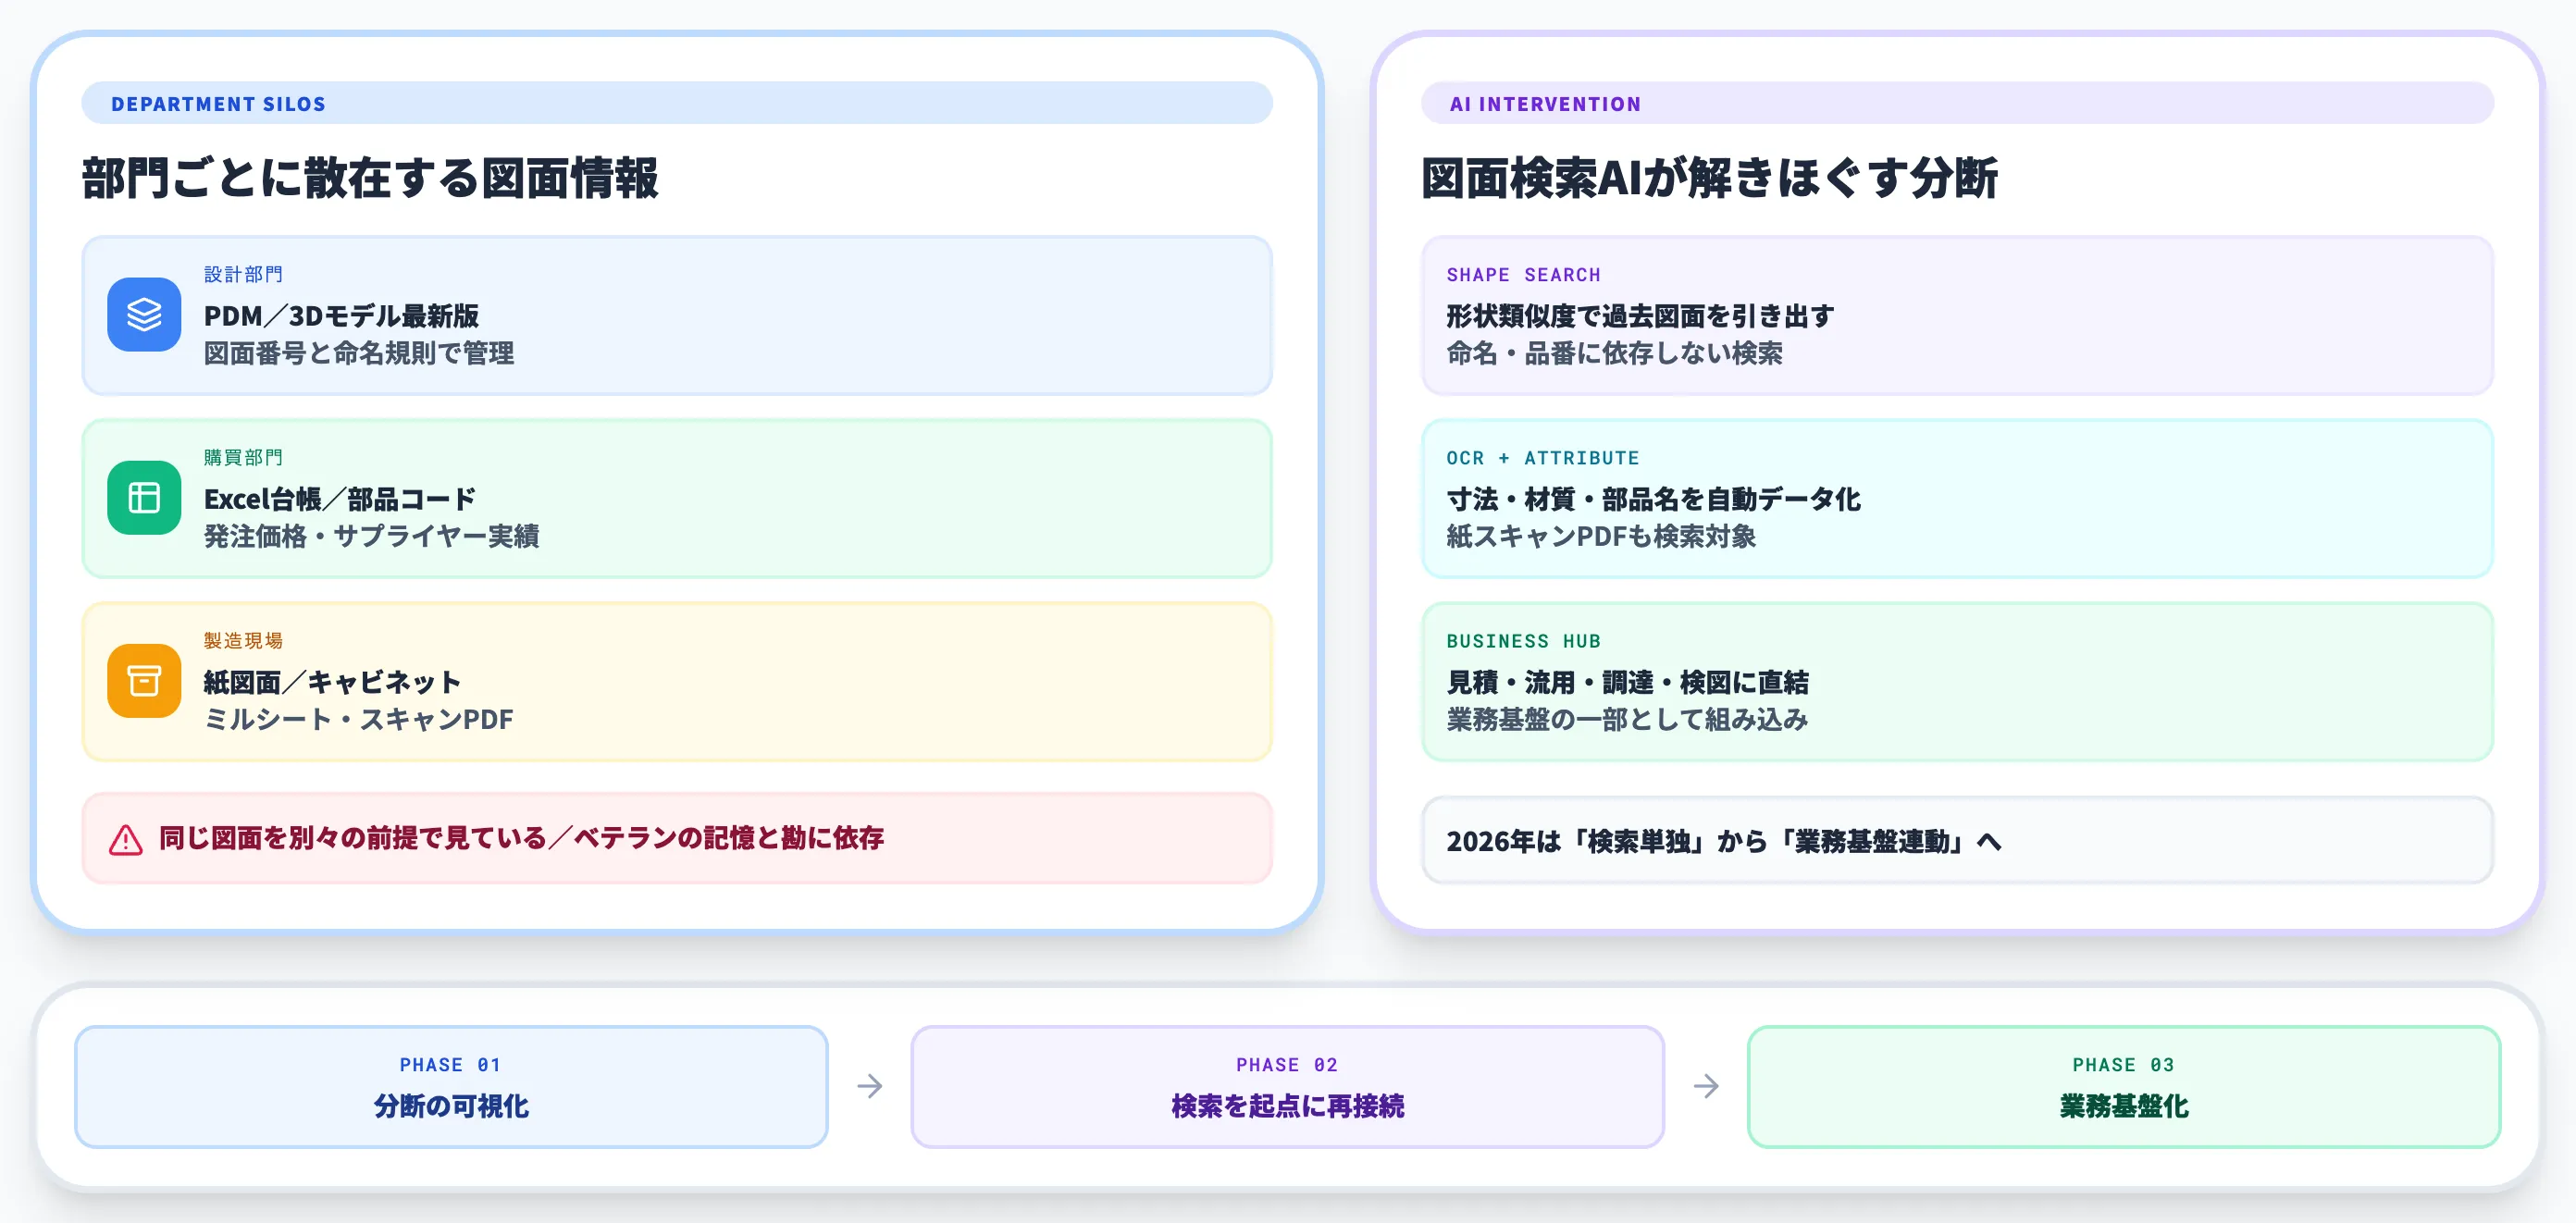2576x1223 pixels.
Task: Click the heading 図面検索AIが解きほぐす分断
Action: (x=1709, y=178)
